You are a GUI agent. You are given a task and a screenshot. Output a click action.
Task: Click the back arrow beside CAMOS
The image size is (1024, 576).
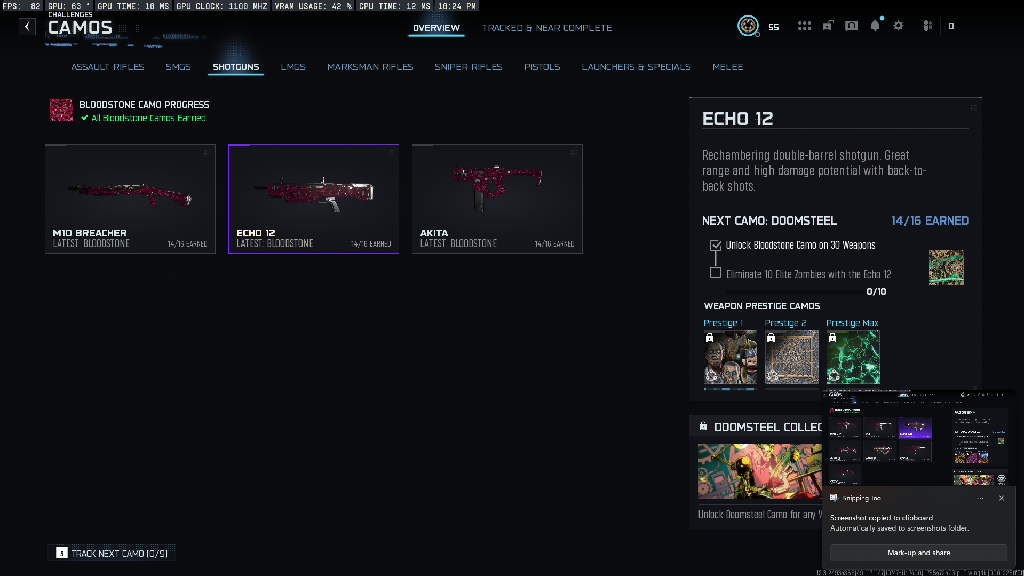pyautogui.click(x=27, y=27)
